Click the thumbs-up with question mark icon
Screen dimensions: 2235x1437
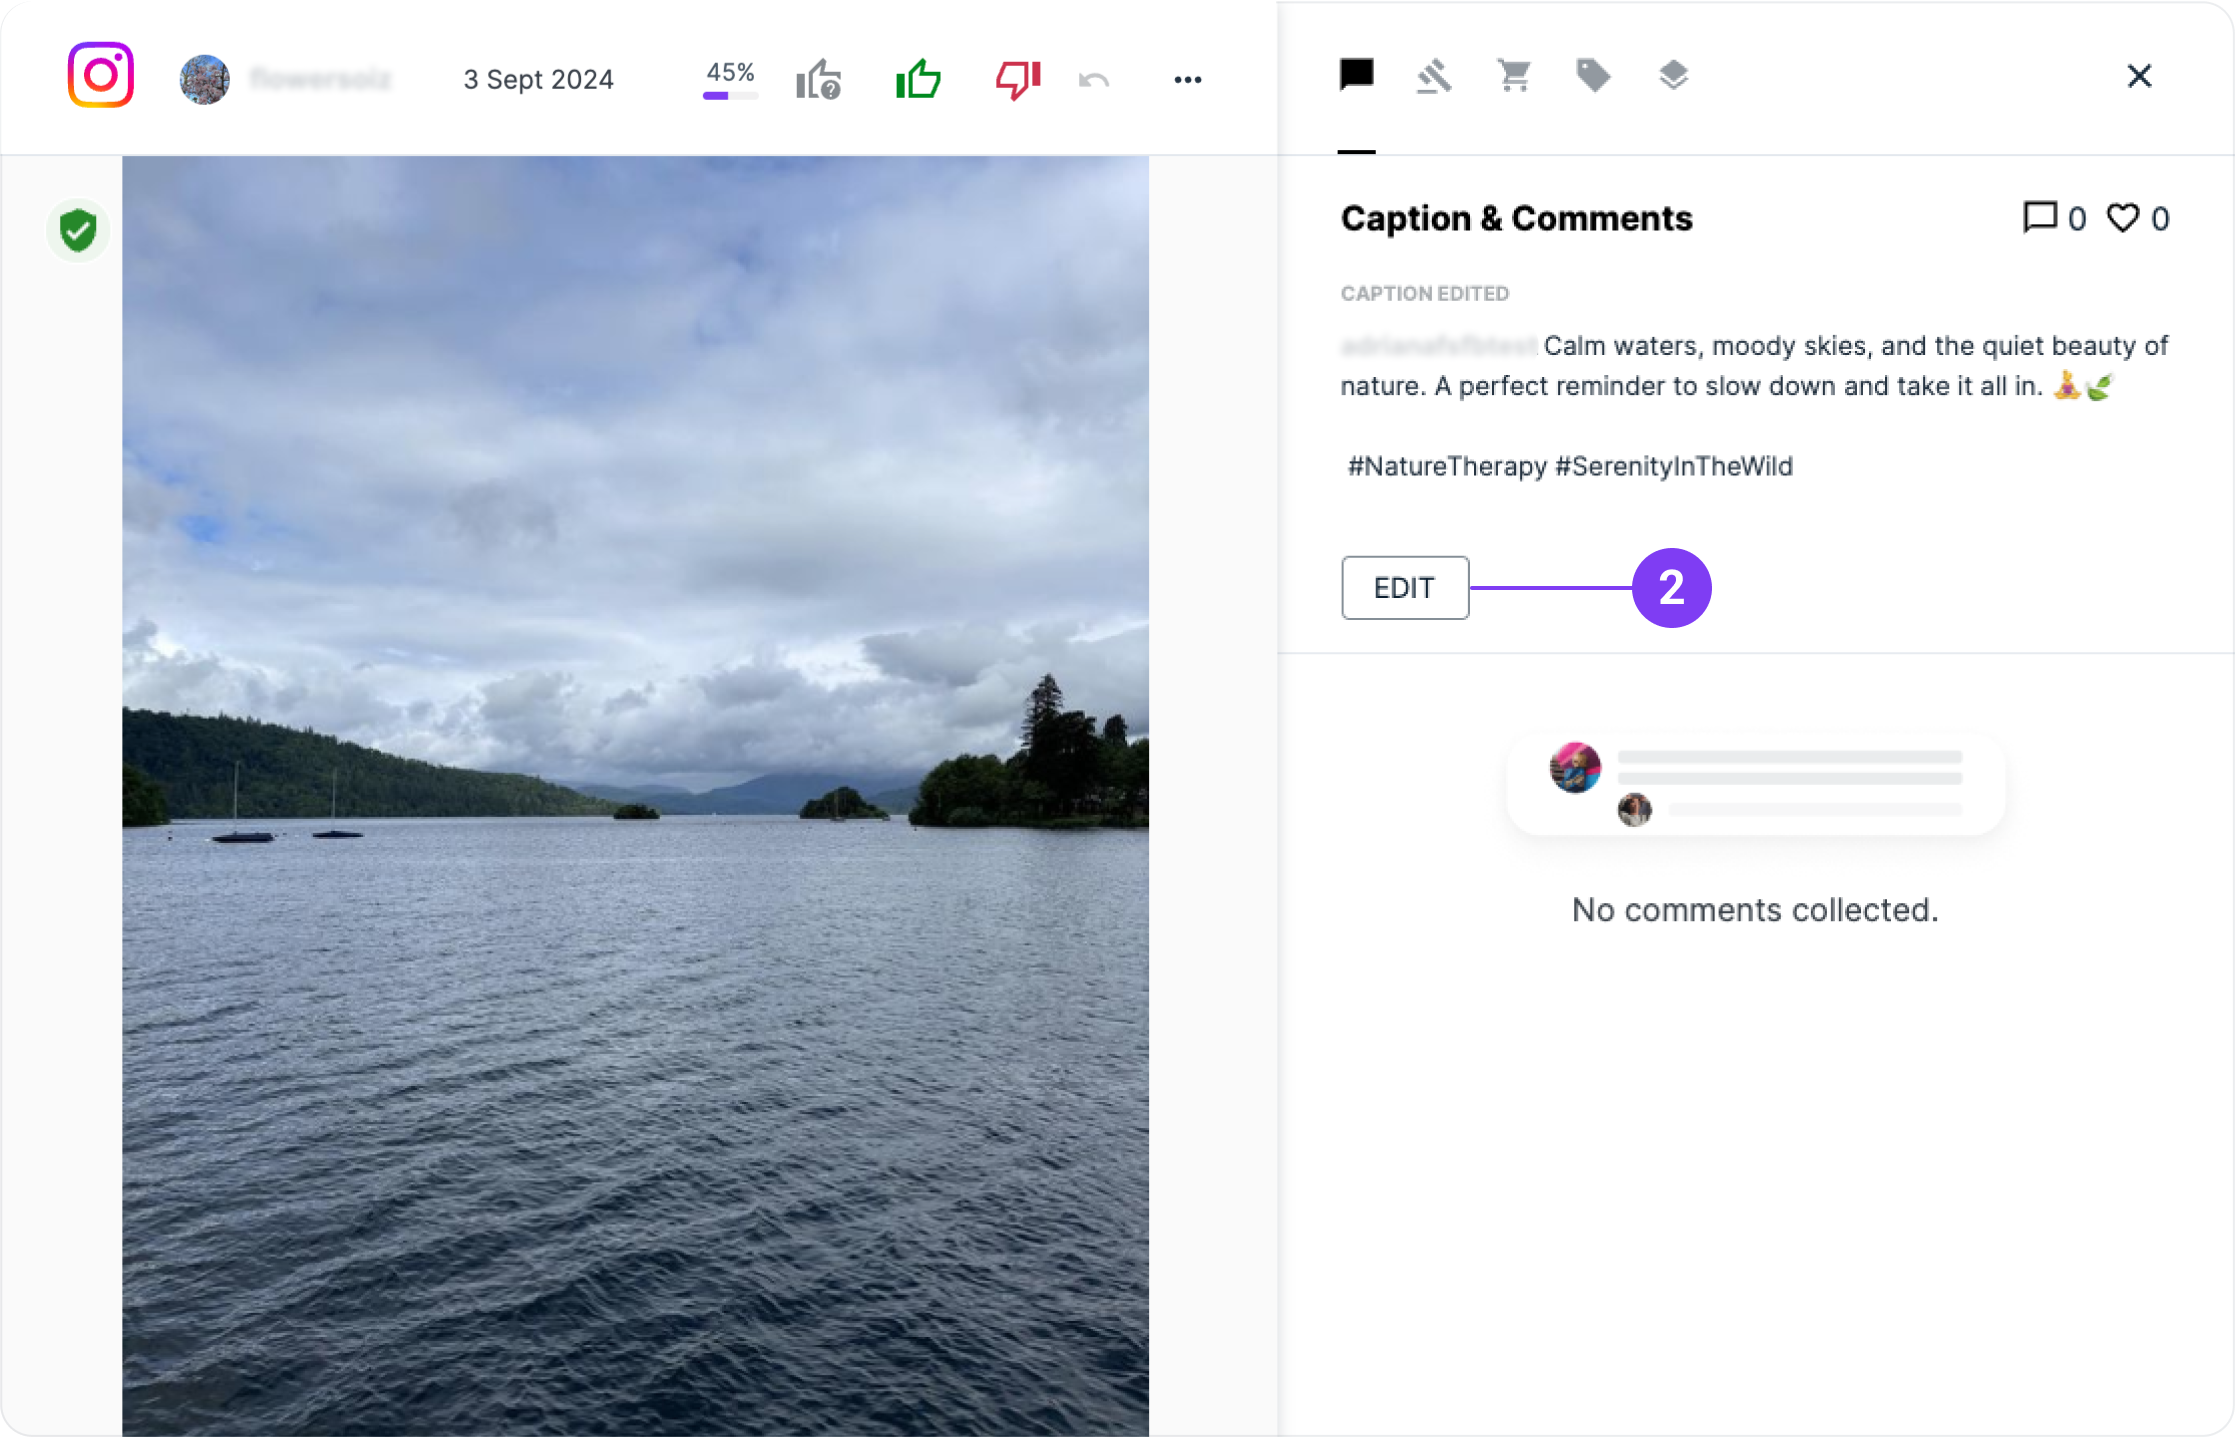click(x=818, y=79)
